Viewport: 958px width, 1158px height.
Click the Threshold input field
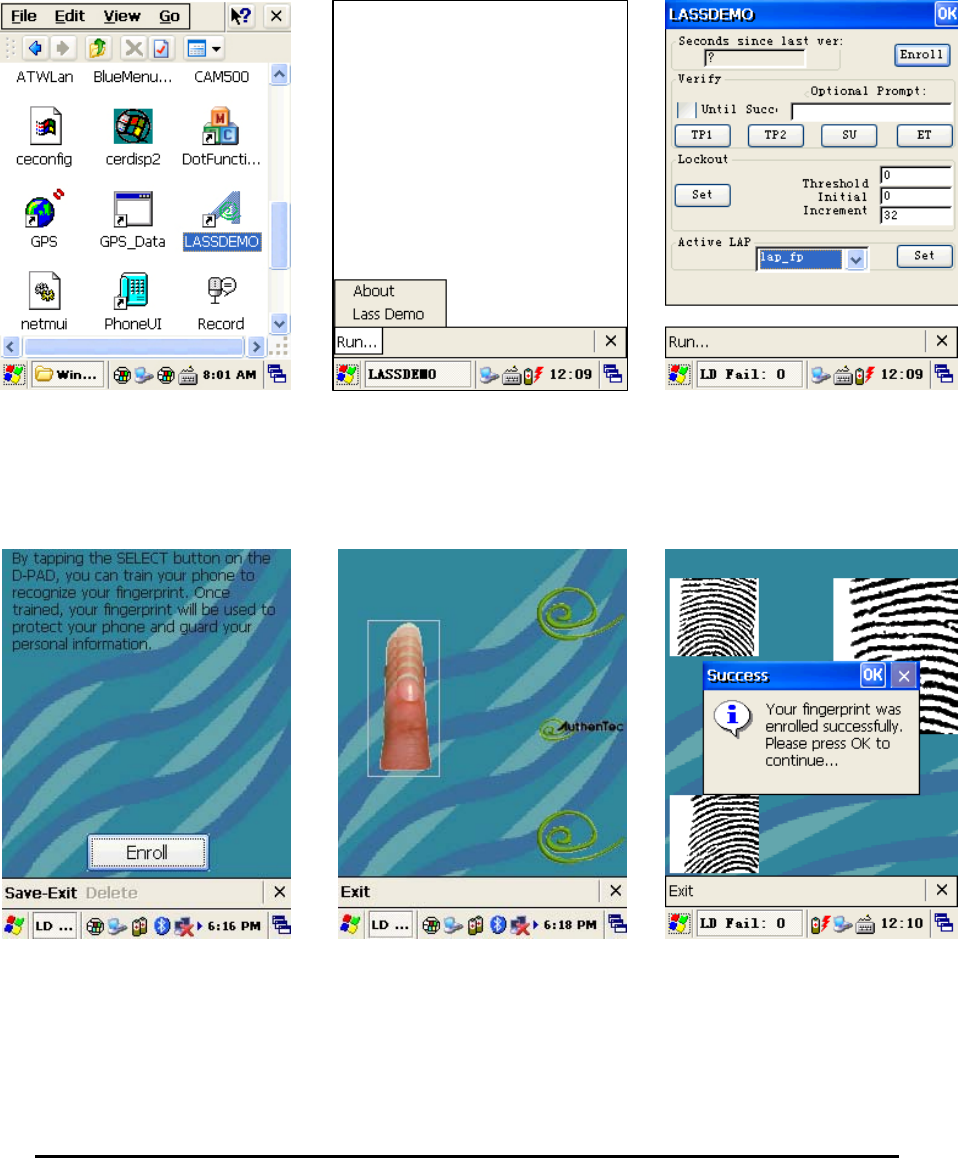(916, 175)
